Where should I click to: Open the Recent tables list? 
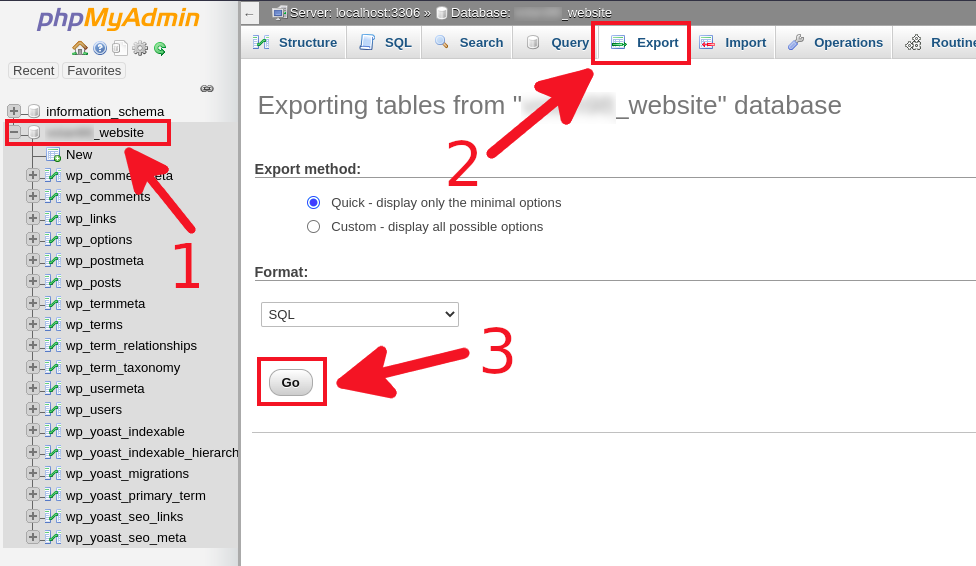tap(34, 70)
